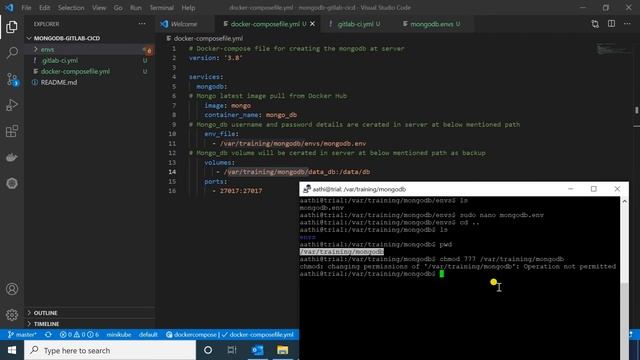Viewport: 640px width, 360px height.
Task: Open the Run and Debug view
Action: [x=12, y=105]
